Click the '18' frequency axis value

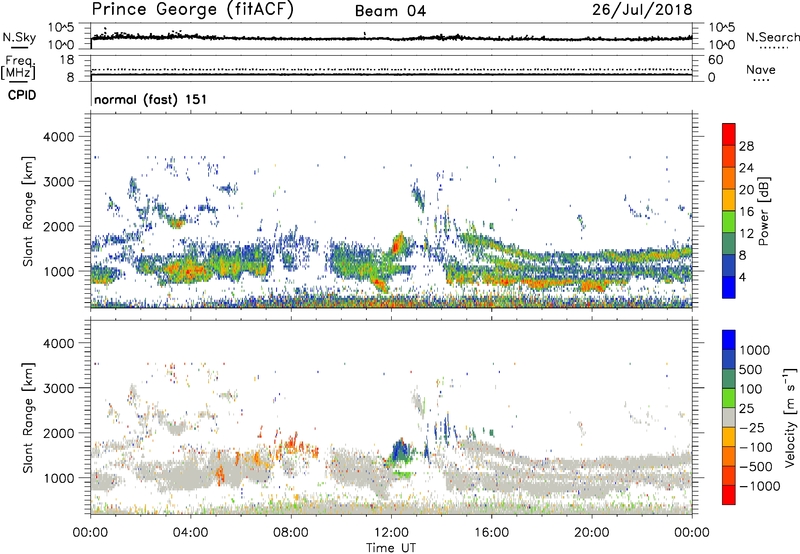pyautogui.click(x=66, y=60)
